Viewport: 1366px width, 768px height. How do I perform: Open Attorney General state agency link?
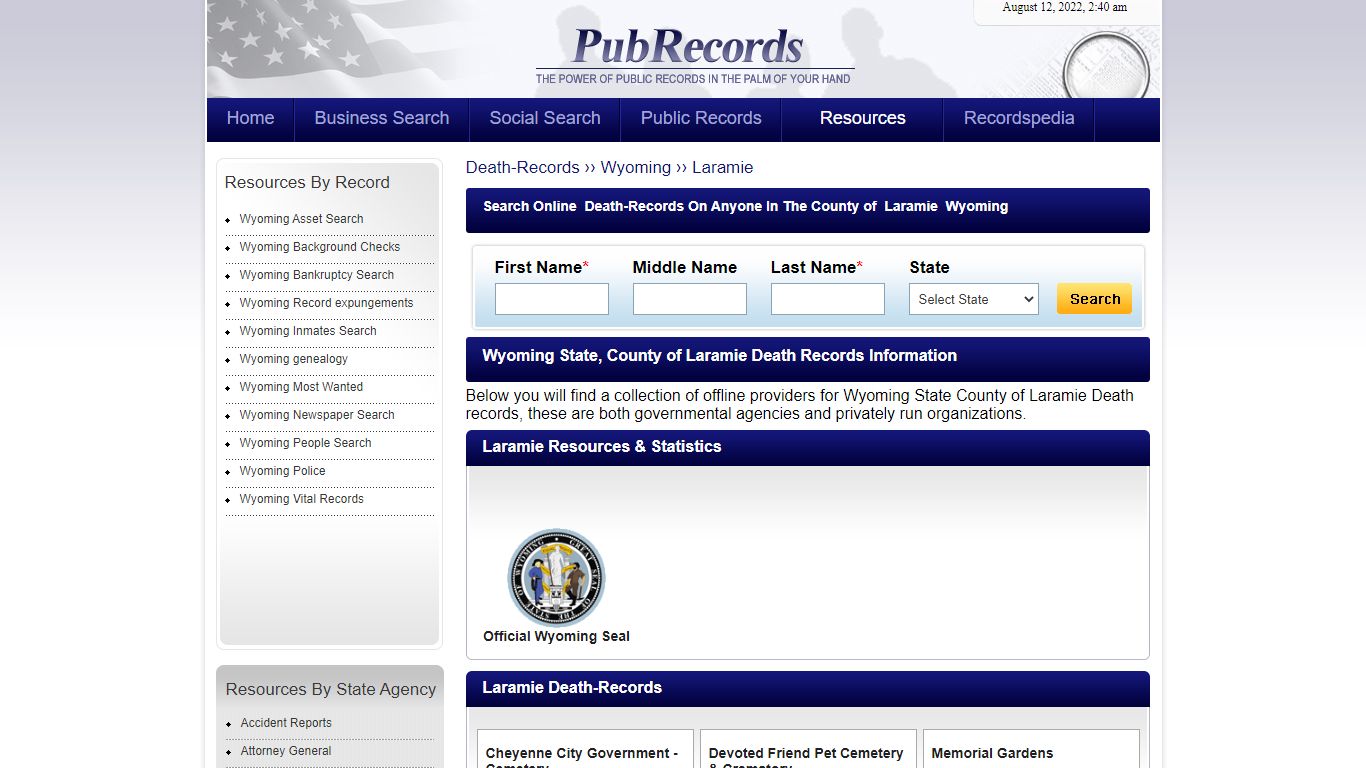tap(286, 751)
